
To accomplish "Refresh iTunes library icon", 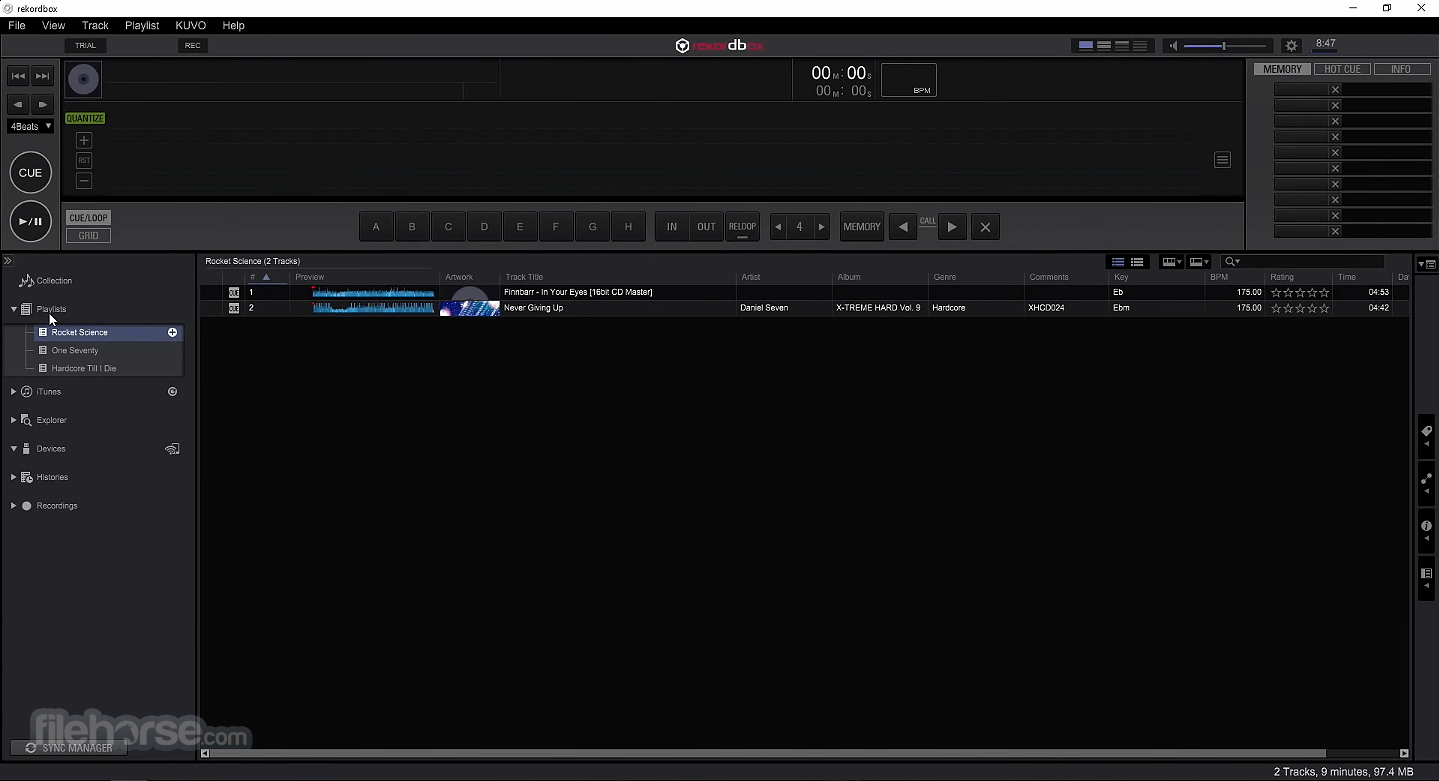I will [173, 392].
